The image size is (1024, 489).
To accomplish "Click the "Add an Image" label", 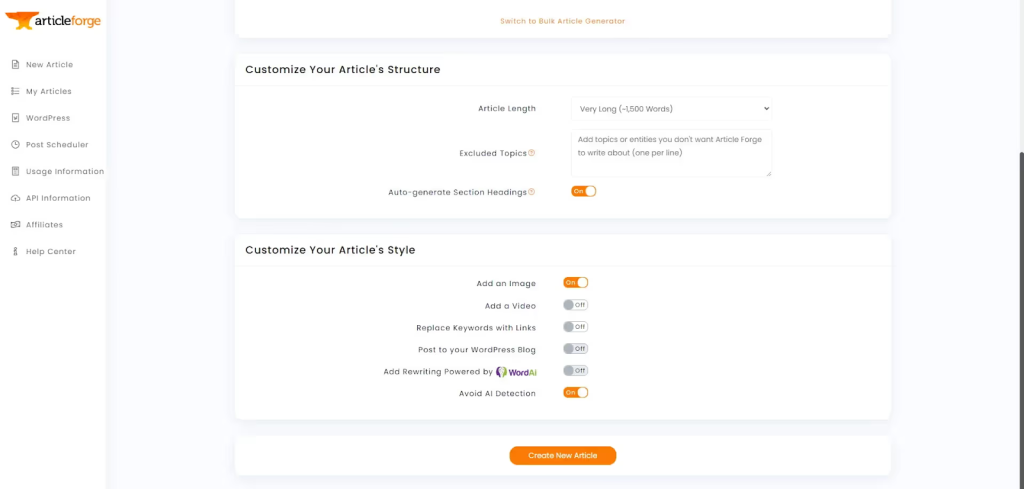I will click(x=506, y=283).
